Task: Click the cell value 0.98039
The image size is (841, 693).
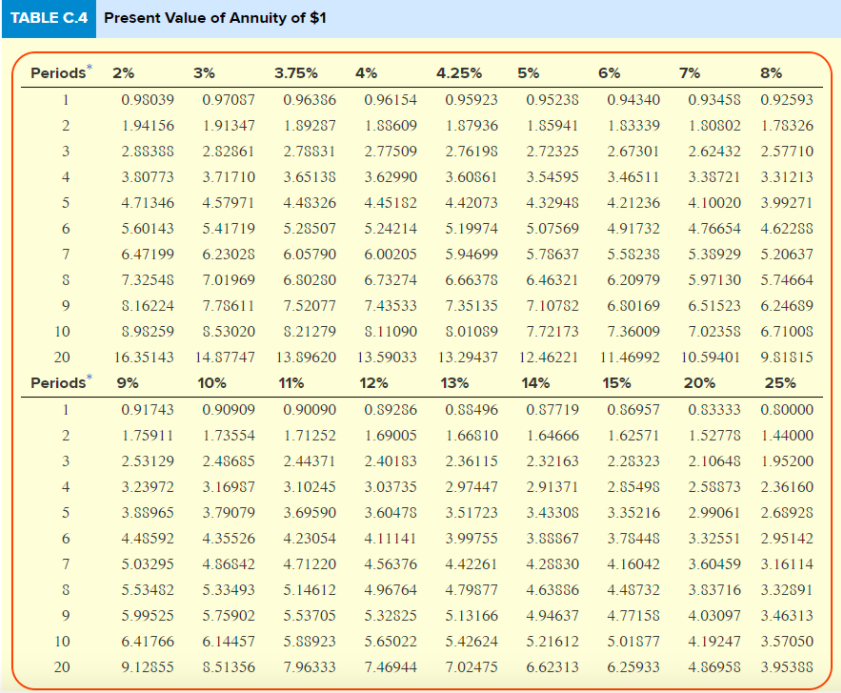Action: coord(147,100)
